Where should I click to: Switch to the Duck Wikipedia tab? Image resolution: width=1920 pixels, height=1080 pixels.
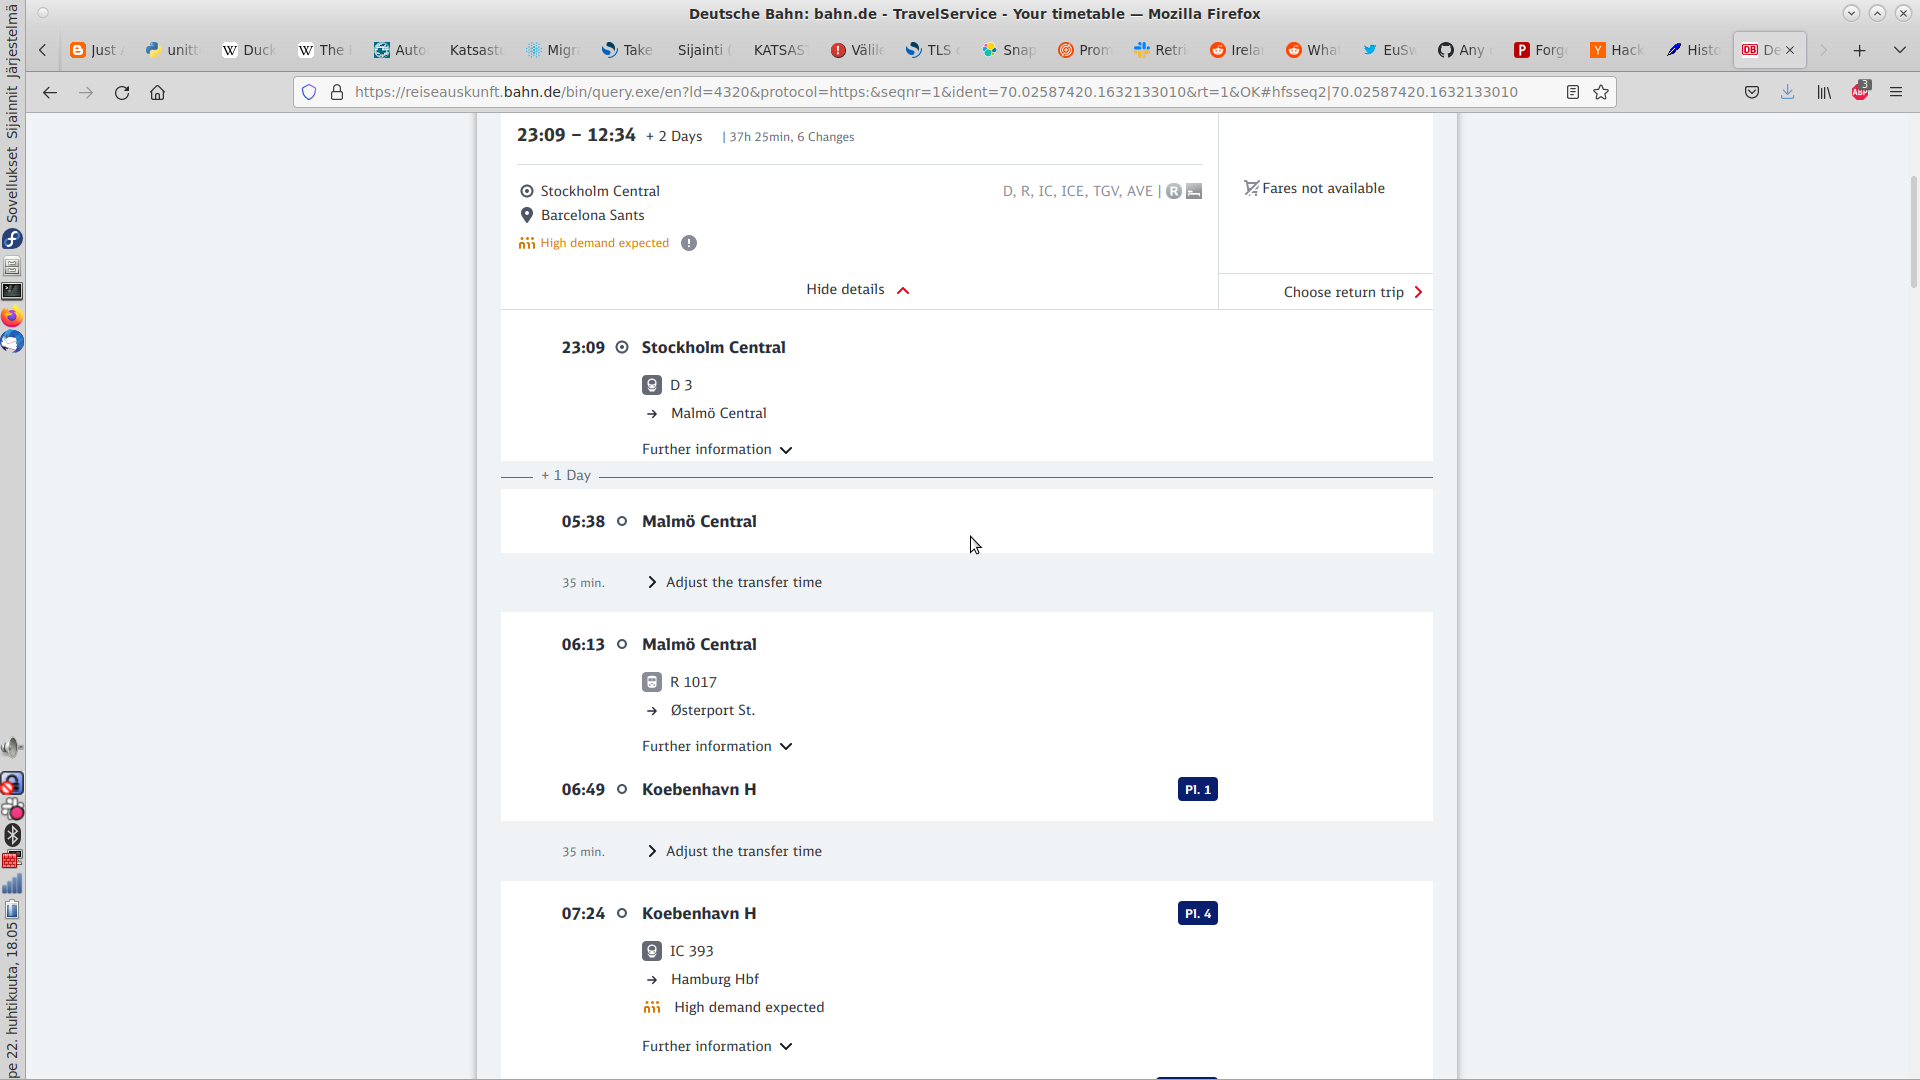249,50
